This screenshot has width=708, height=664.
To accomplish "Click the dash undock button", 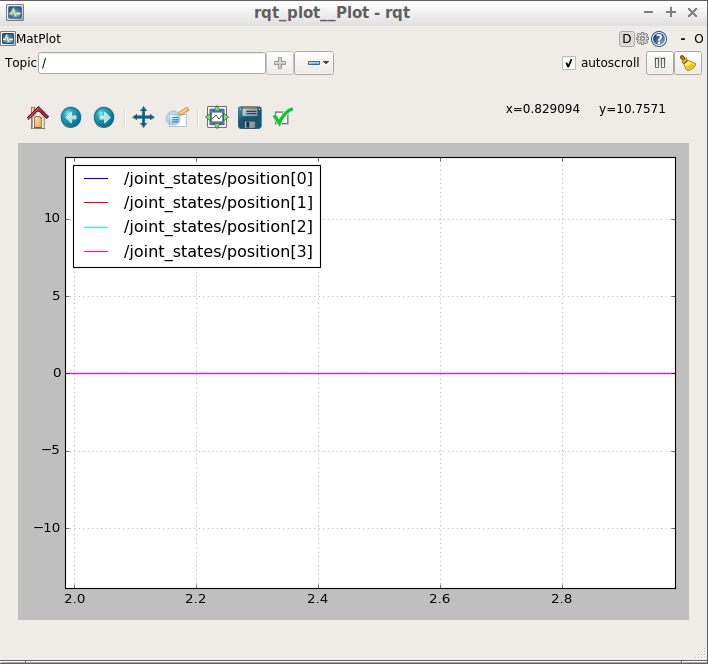I will (683, 39).
